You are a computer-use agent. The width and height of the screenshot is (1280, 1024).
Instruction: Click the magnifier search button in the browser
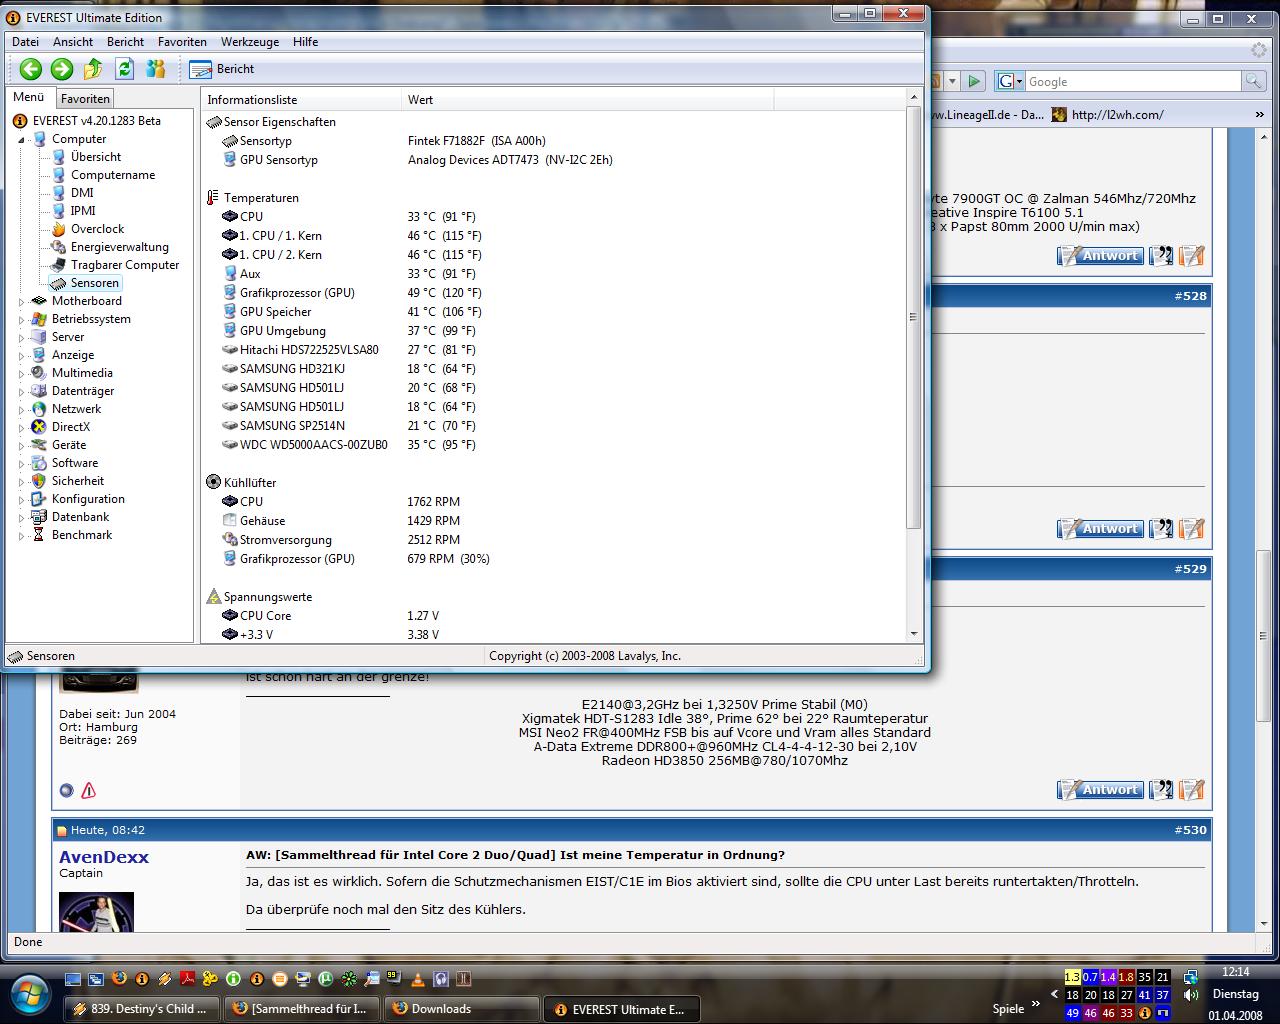1252,81
